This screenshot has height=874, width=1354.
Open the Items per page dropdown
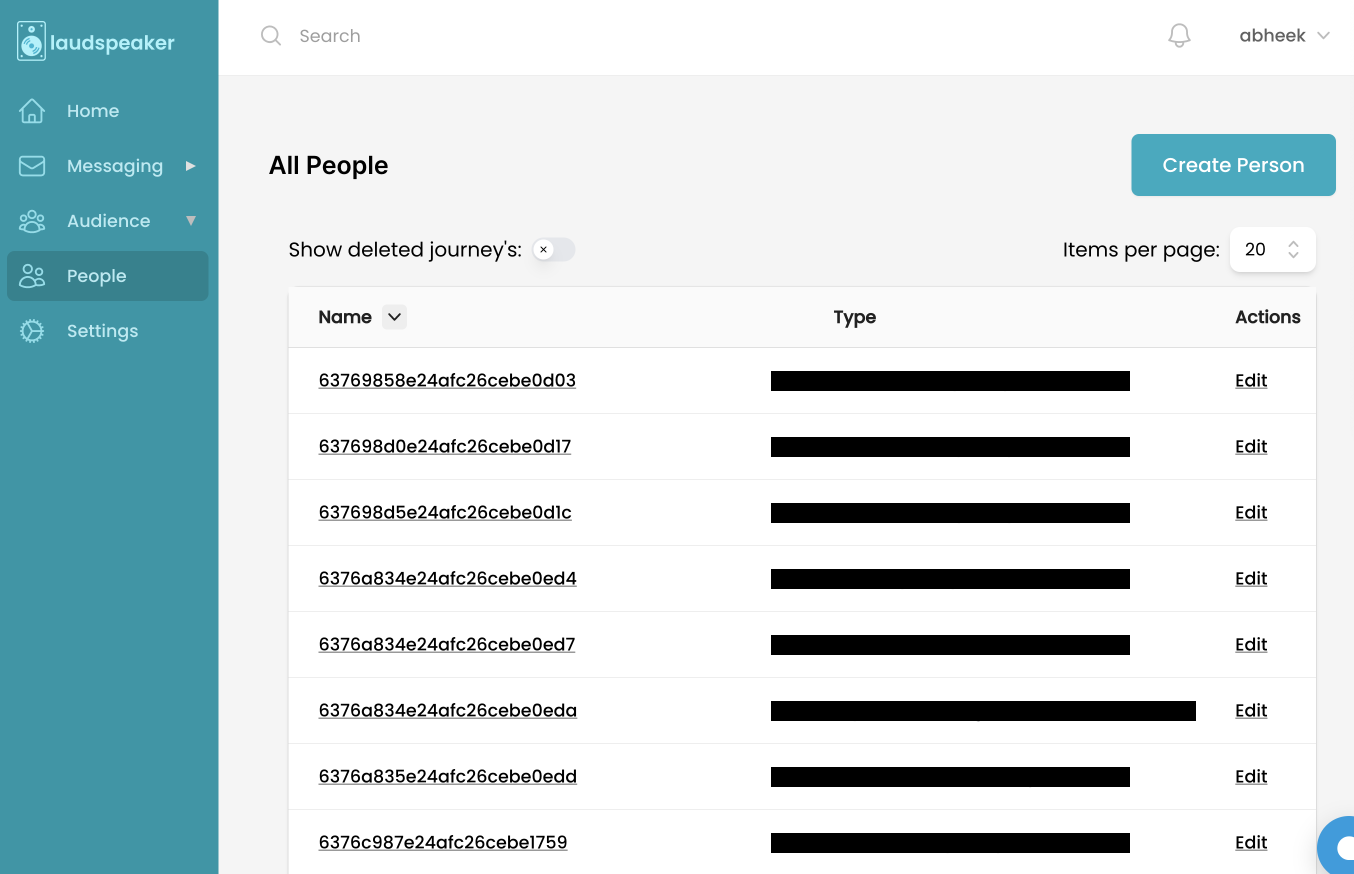(1272, 250)
